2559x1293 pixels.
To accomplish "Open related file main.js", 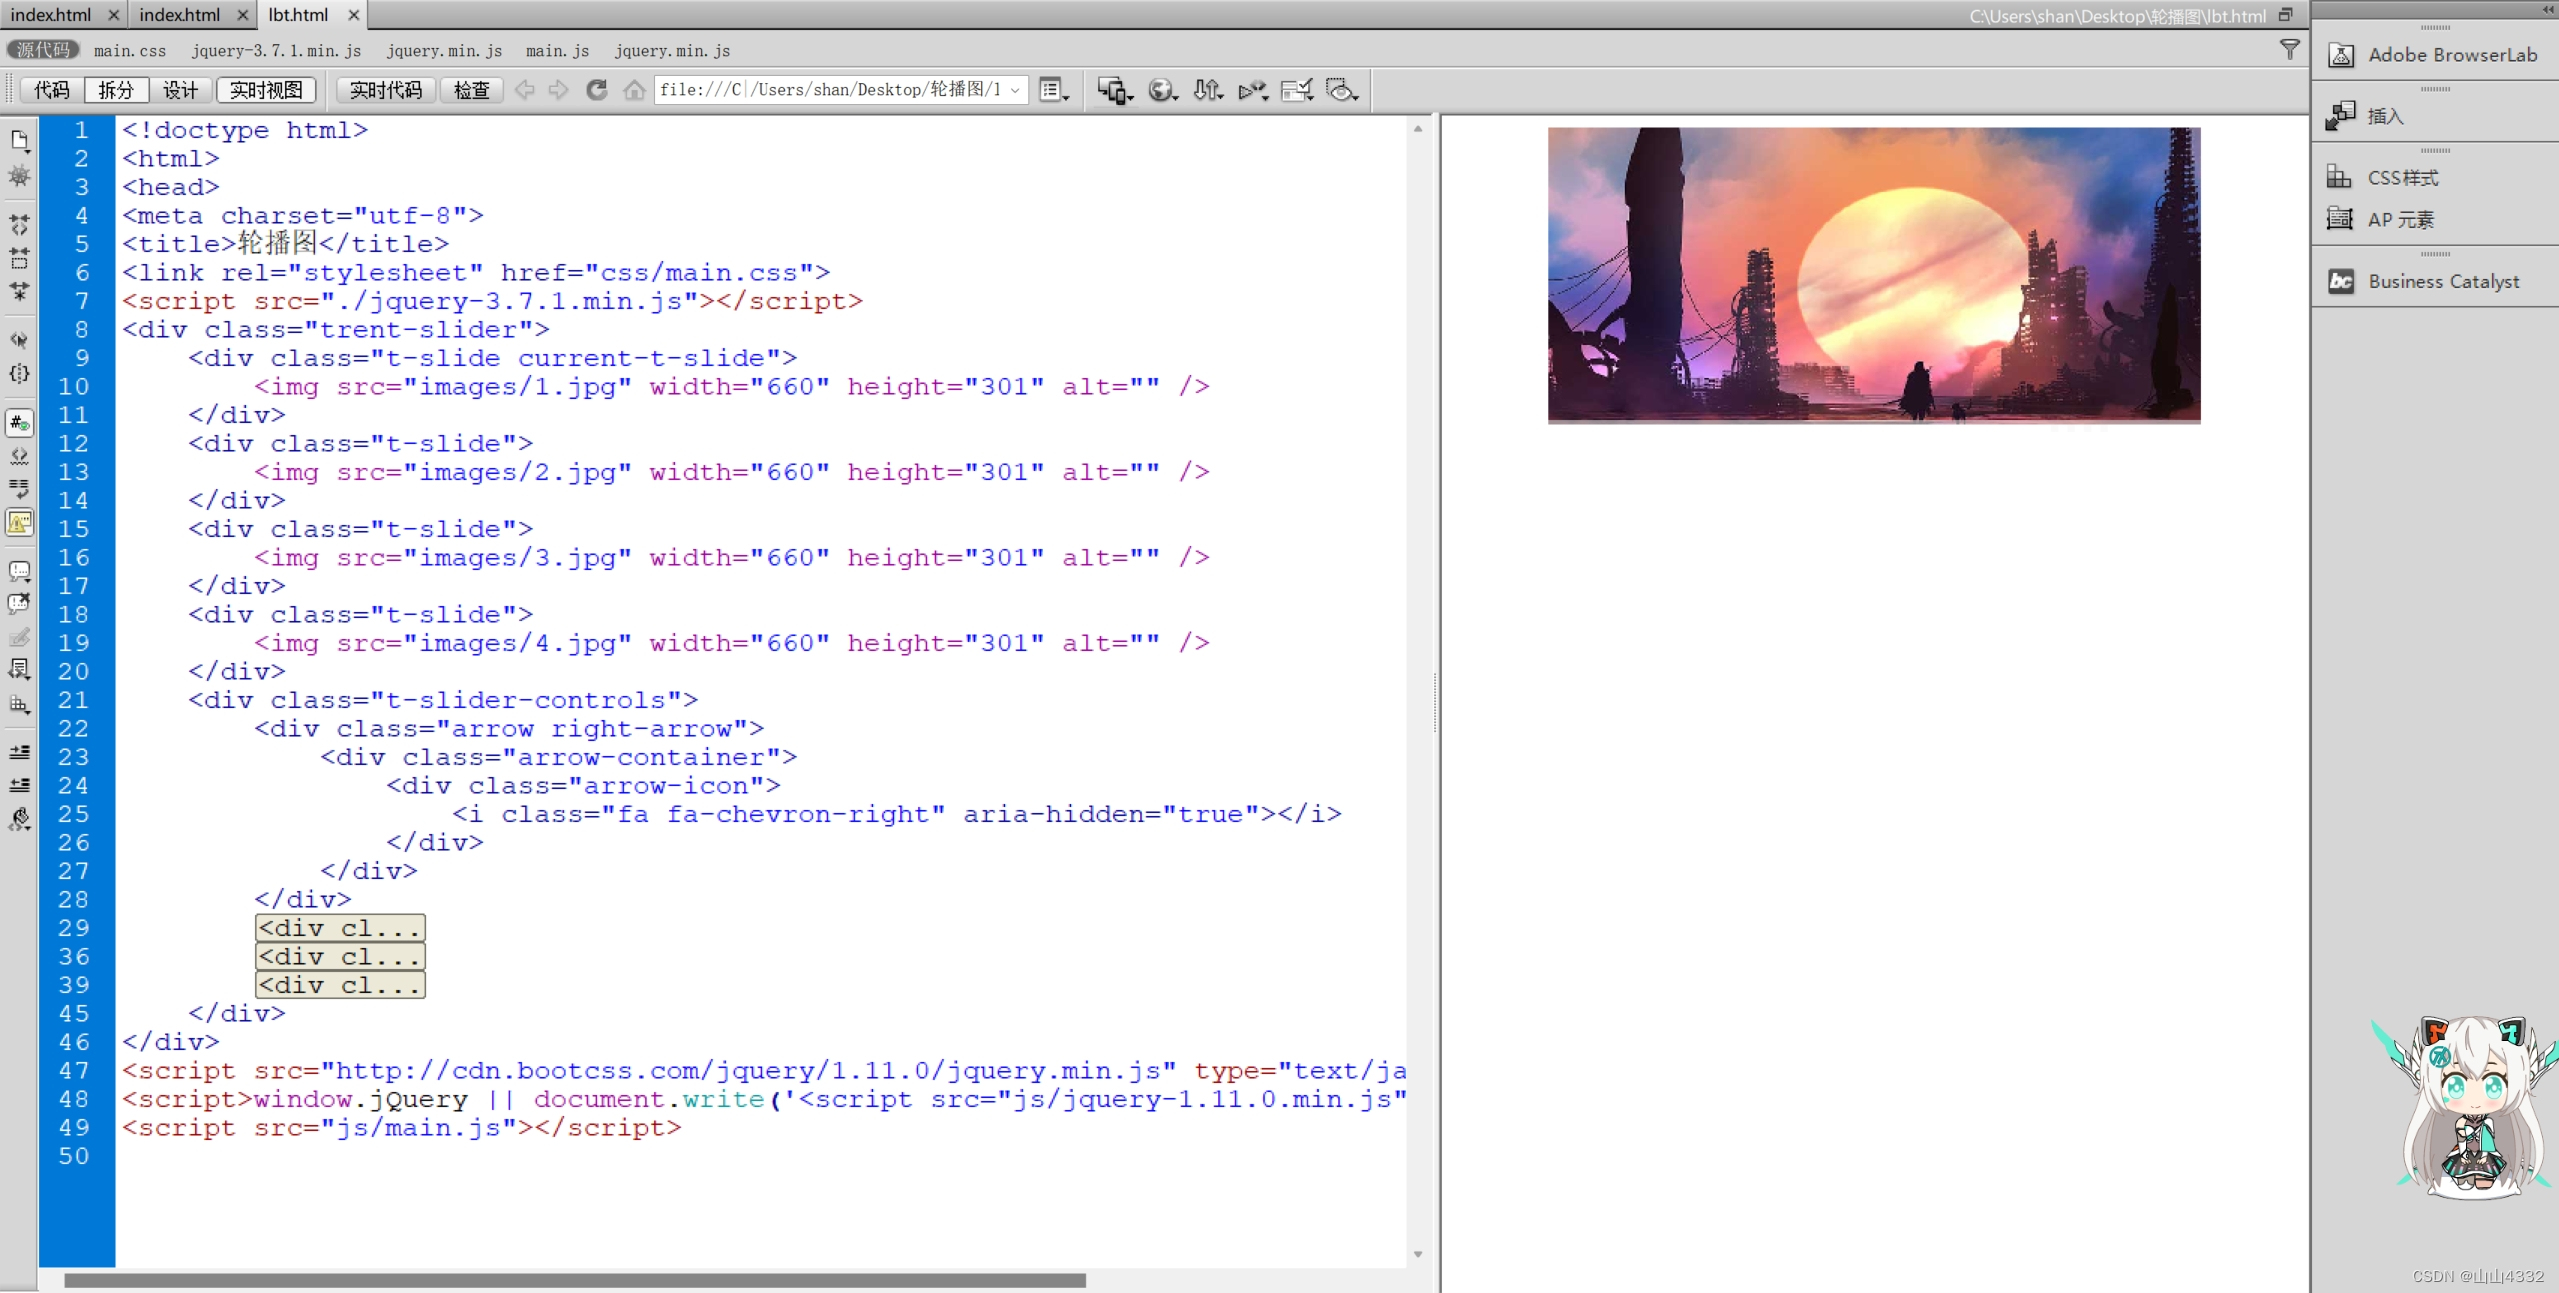I will (x=557, y=51).
